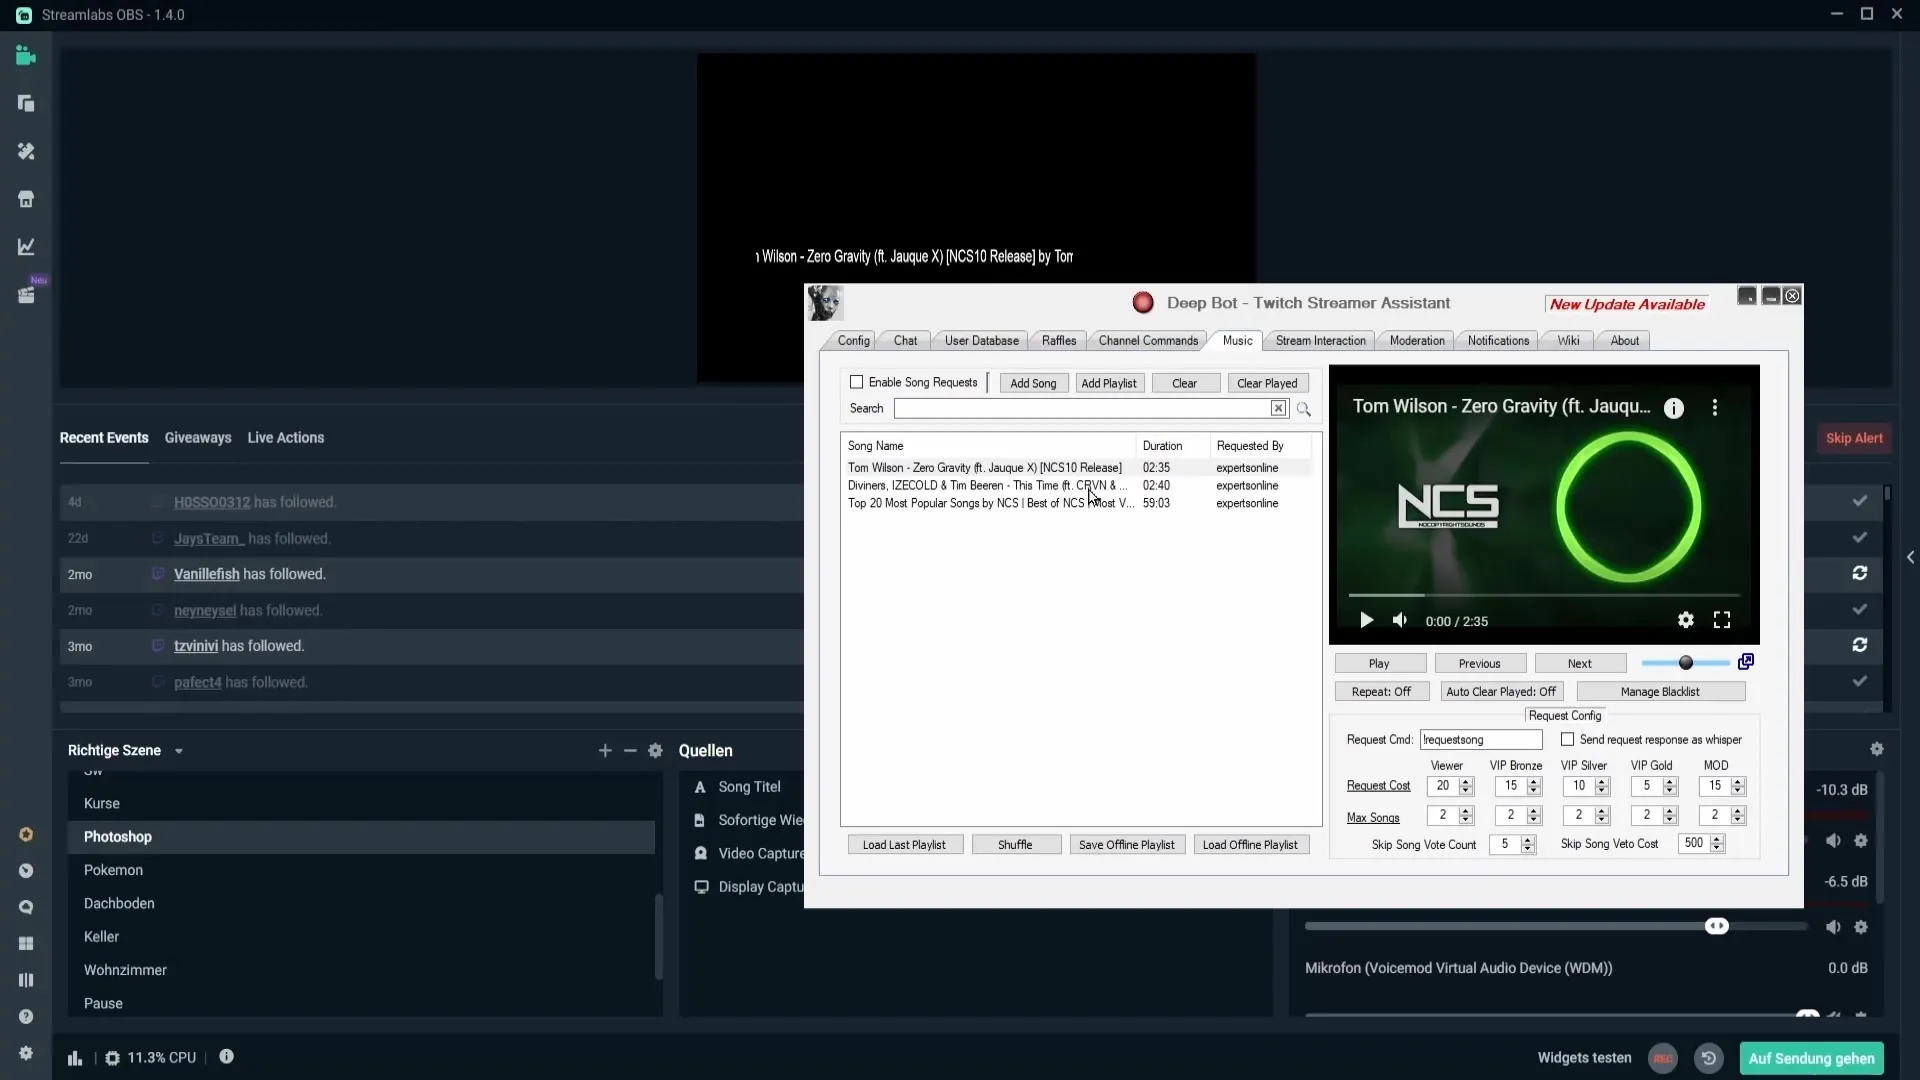Check Send request response as whisper
This screenshot has height=1080, width=1920.
(1568, 740)
